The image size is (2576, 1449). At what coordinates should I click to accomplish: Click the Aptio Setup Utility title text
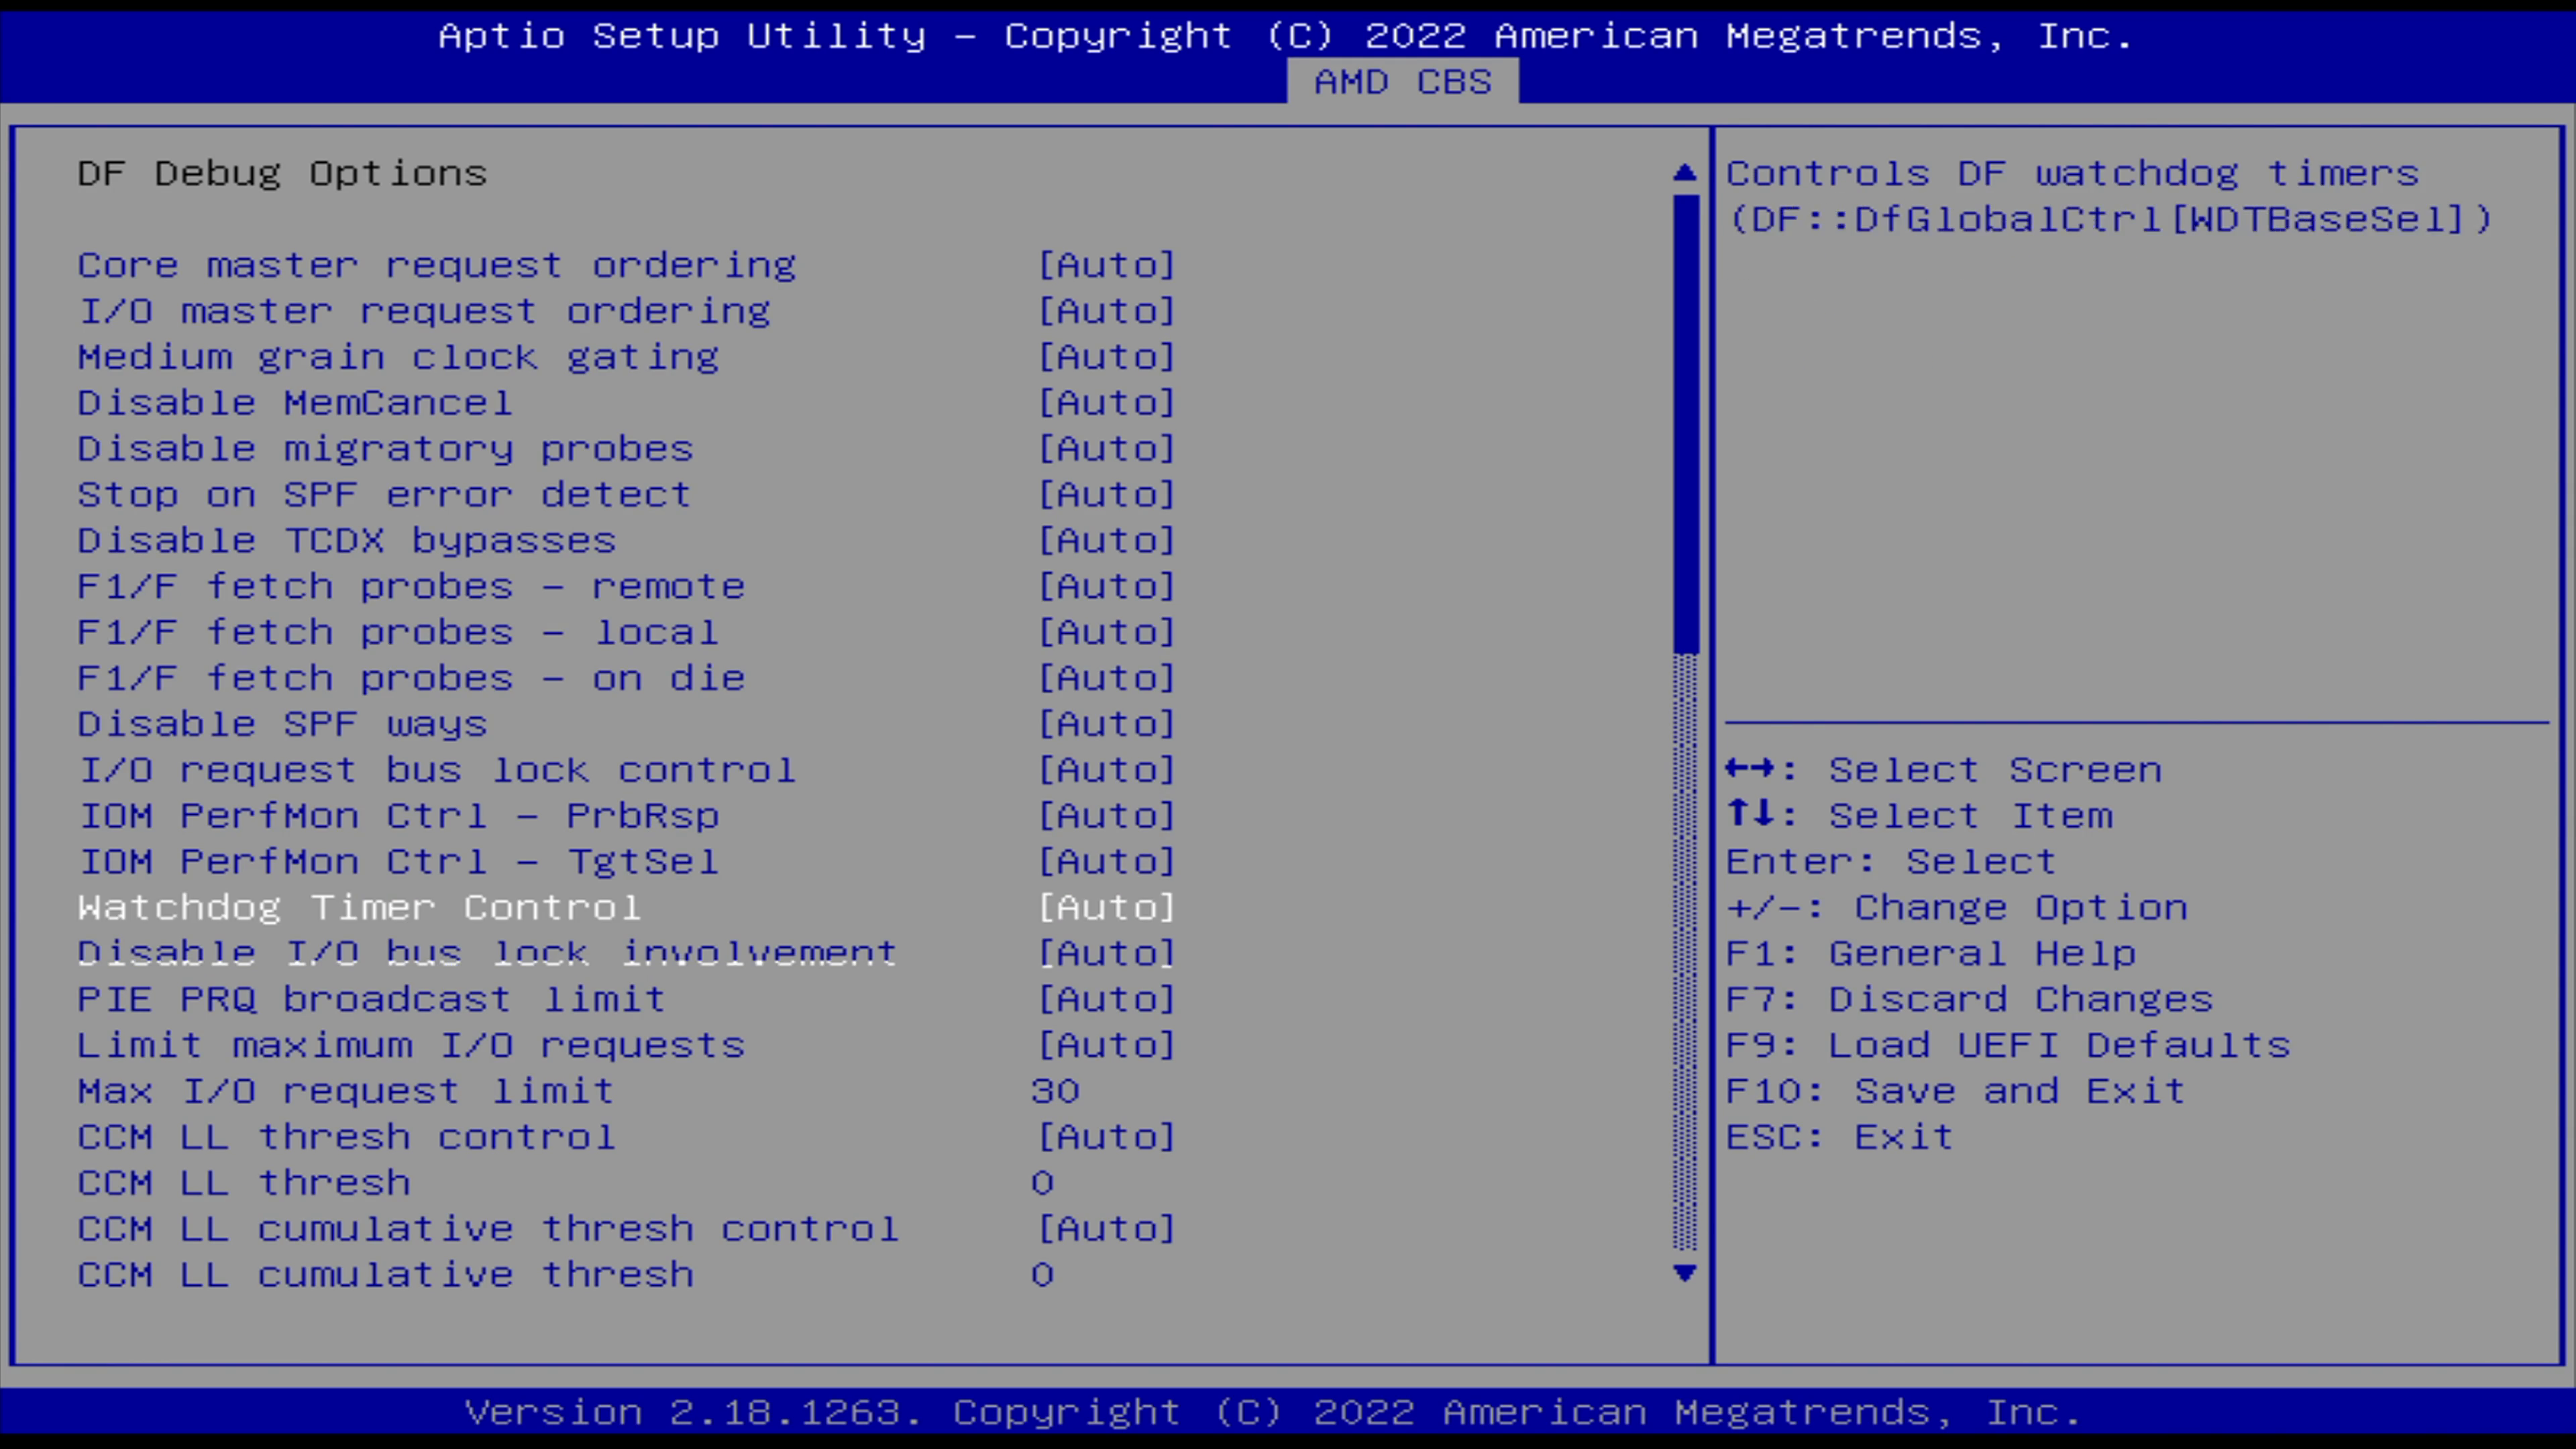1286,36
